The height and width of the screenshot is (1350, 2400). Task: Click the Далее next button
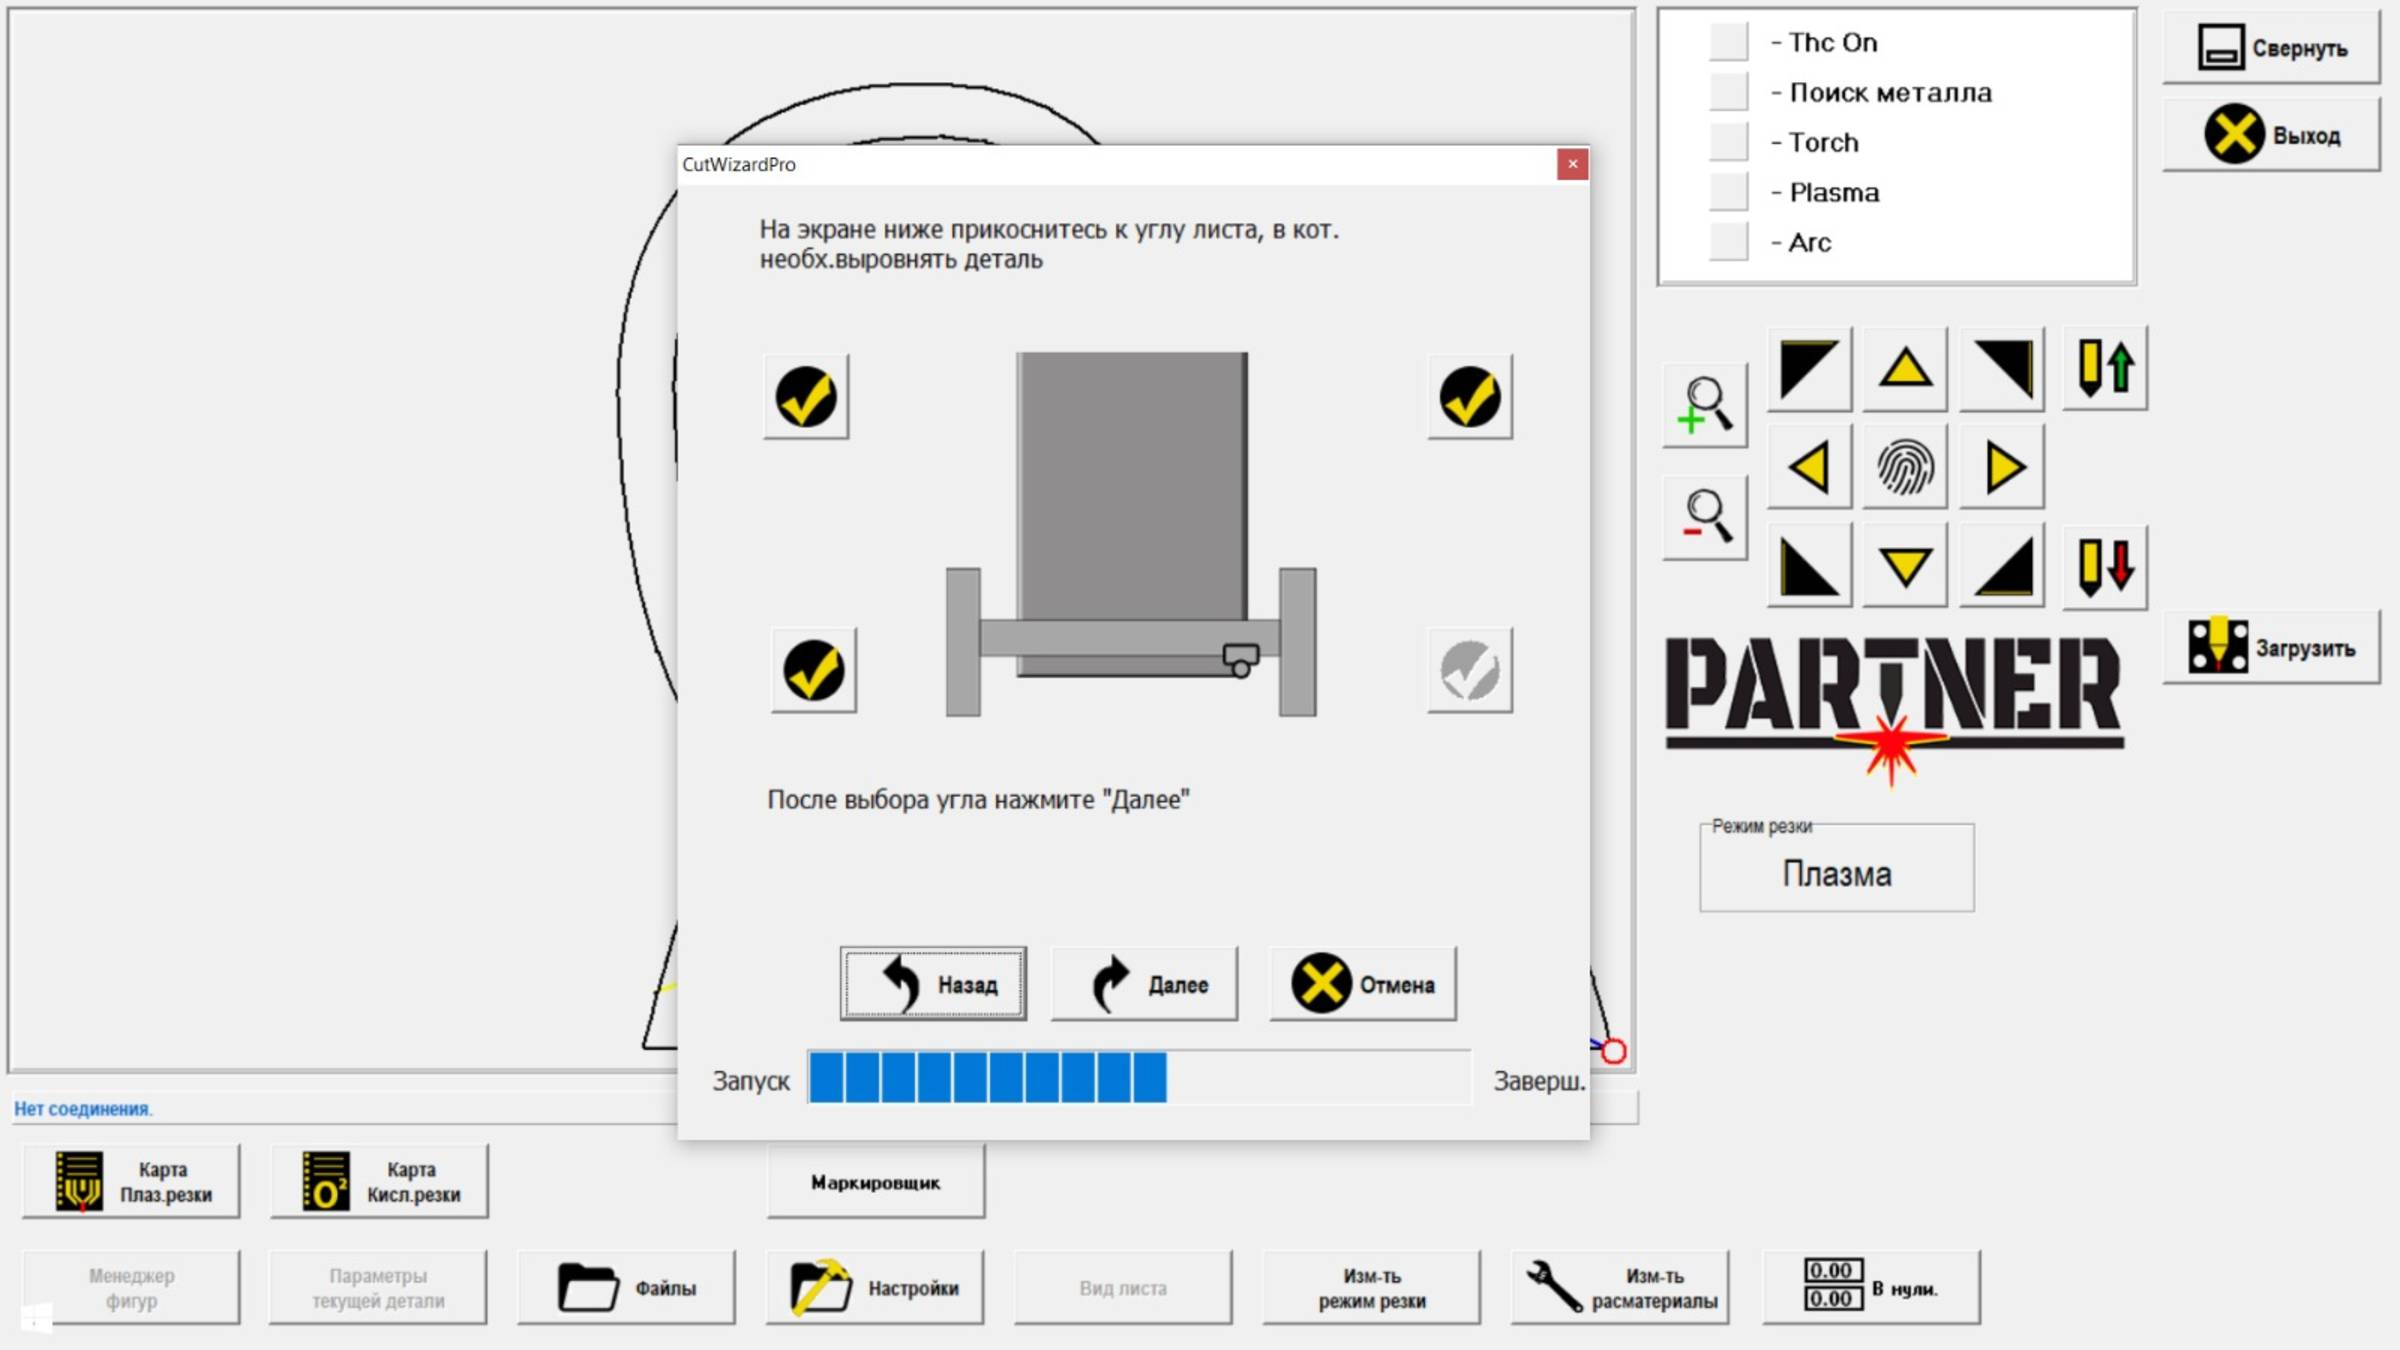pos(1144,984)
